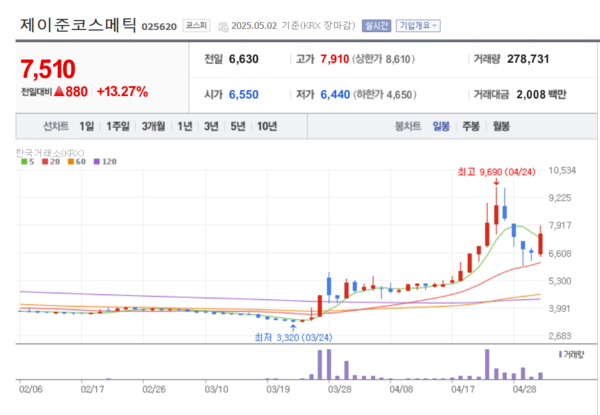600x415 pixels.
Task: Click the 코스피 market label
Action: (x=196, y=26)
